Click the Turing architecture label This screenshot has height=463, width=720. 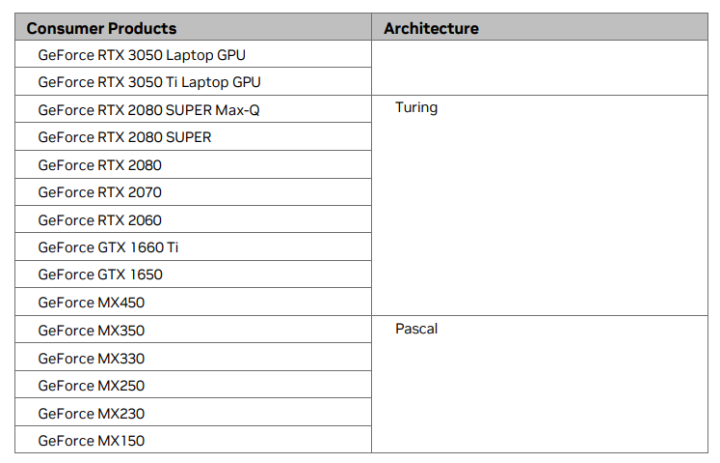point(416,108)
